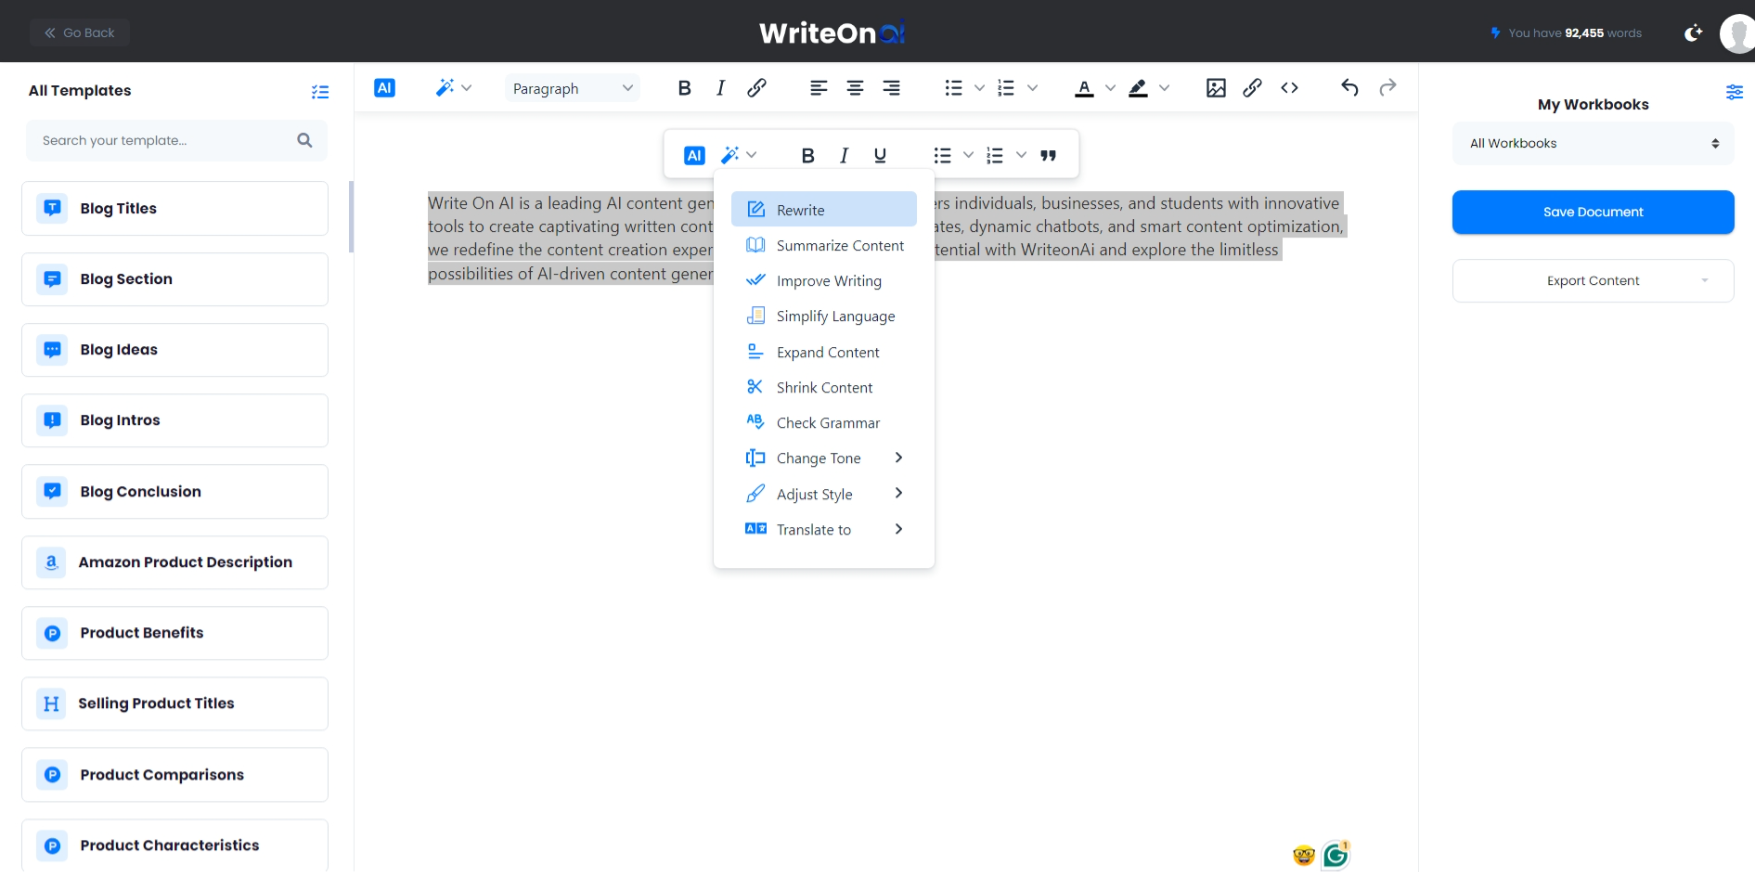
Task: Open template list filter icon
Action: pos(320,91)
